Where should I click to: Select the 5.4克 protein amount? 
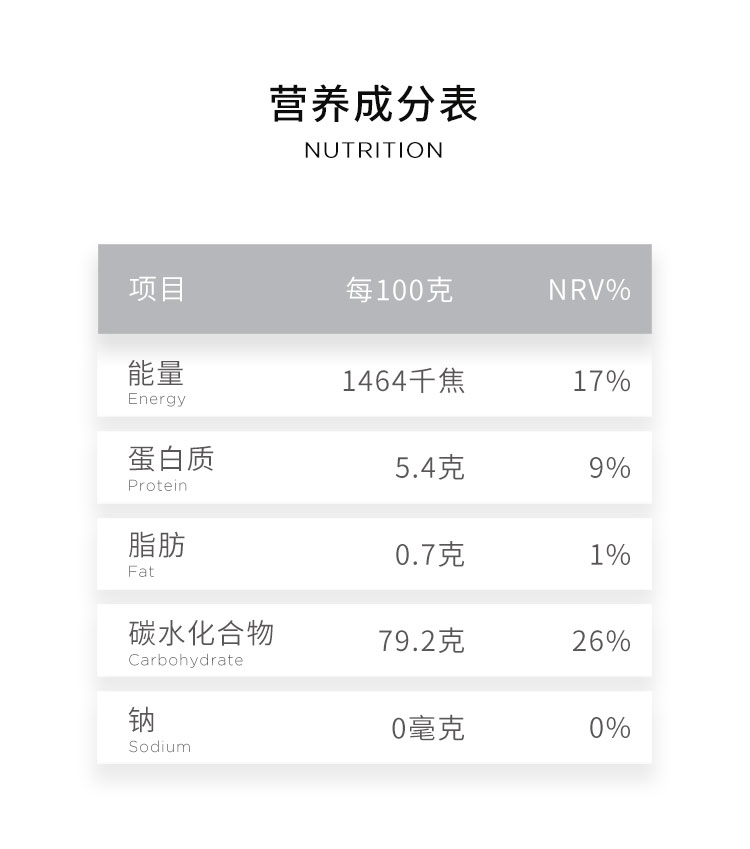click(429, 468)
